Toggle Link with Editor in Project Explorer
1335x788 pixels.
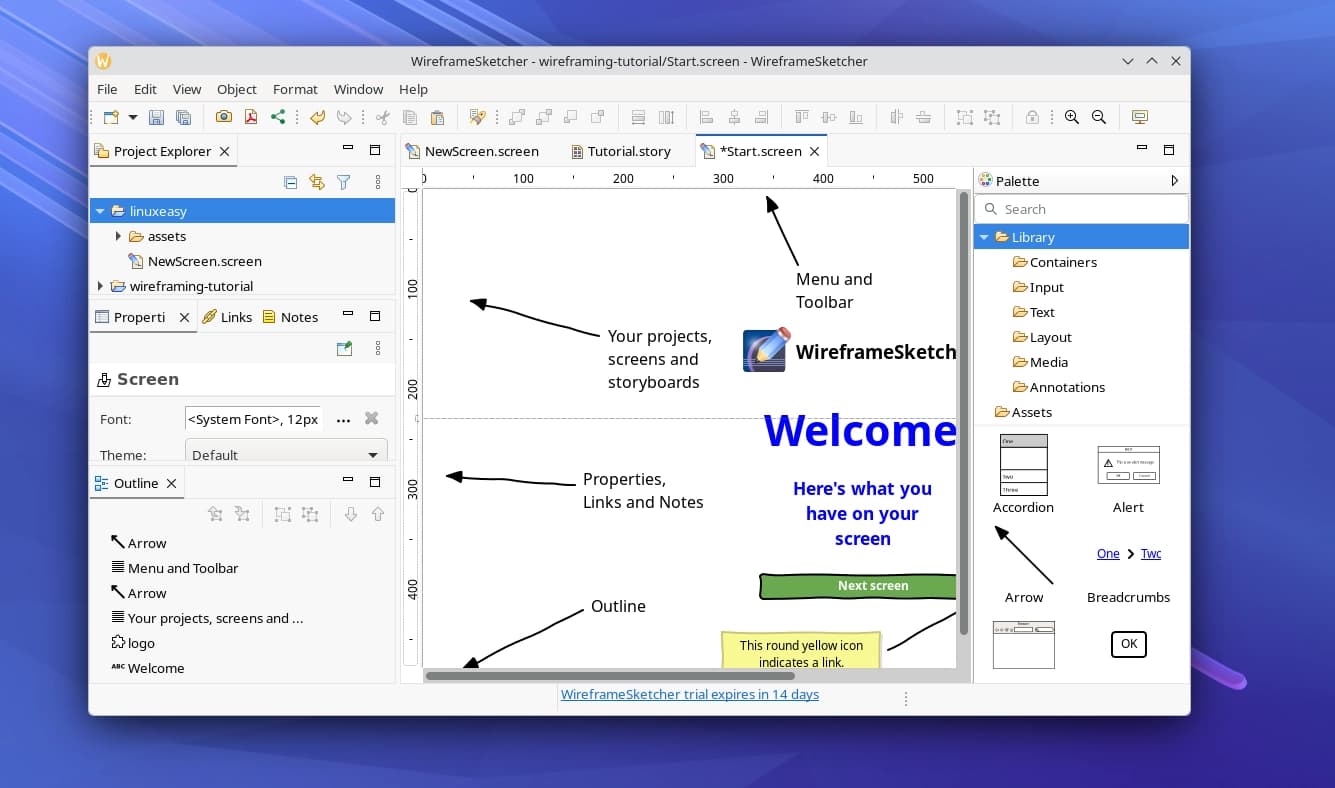pos(318,182)
